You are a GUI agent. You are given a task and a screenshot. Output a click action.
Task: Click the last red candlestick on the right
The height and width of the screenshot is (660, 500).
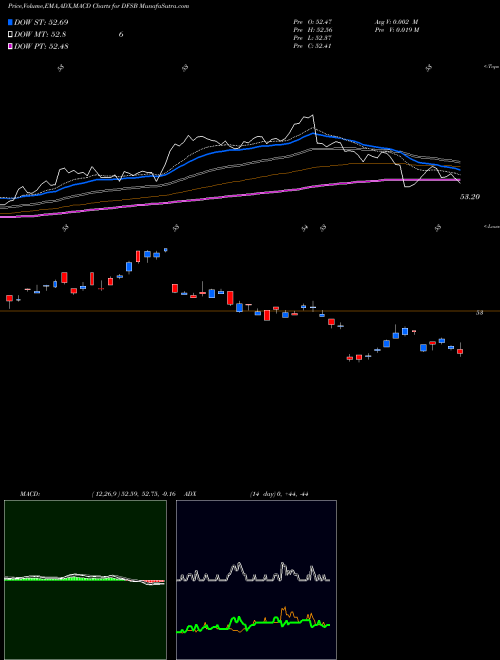(x=460, y=351)
